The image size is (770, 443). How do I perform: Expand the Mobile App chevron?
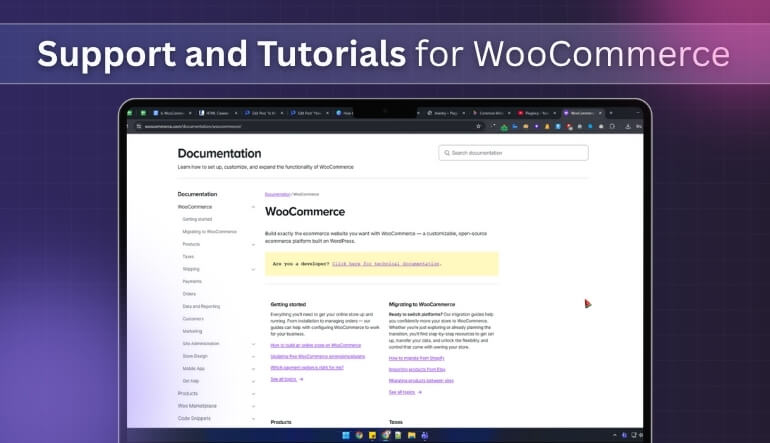(253, 369)
